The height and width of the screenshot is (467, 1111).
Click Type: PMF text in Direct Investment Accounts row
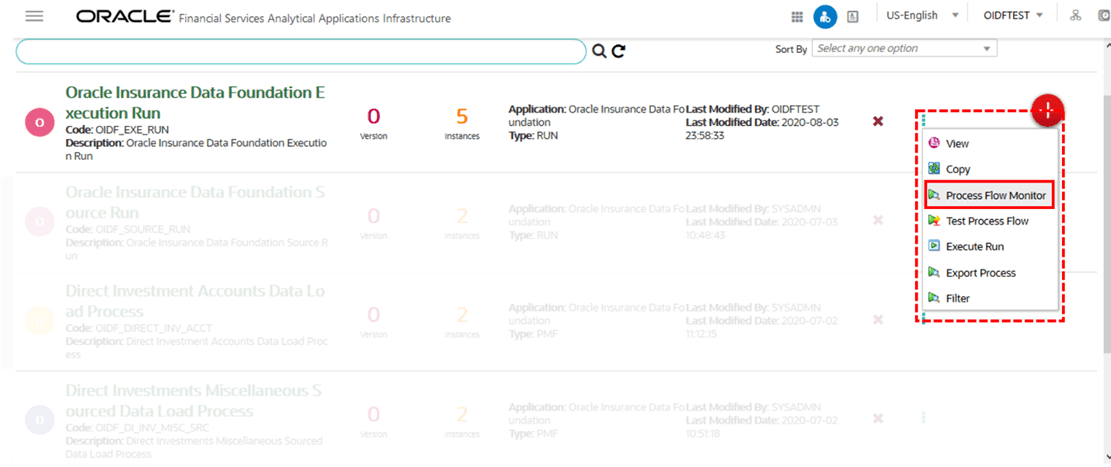pyautogui.click(x=533, y=333)
